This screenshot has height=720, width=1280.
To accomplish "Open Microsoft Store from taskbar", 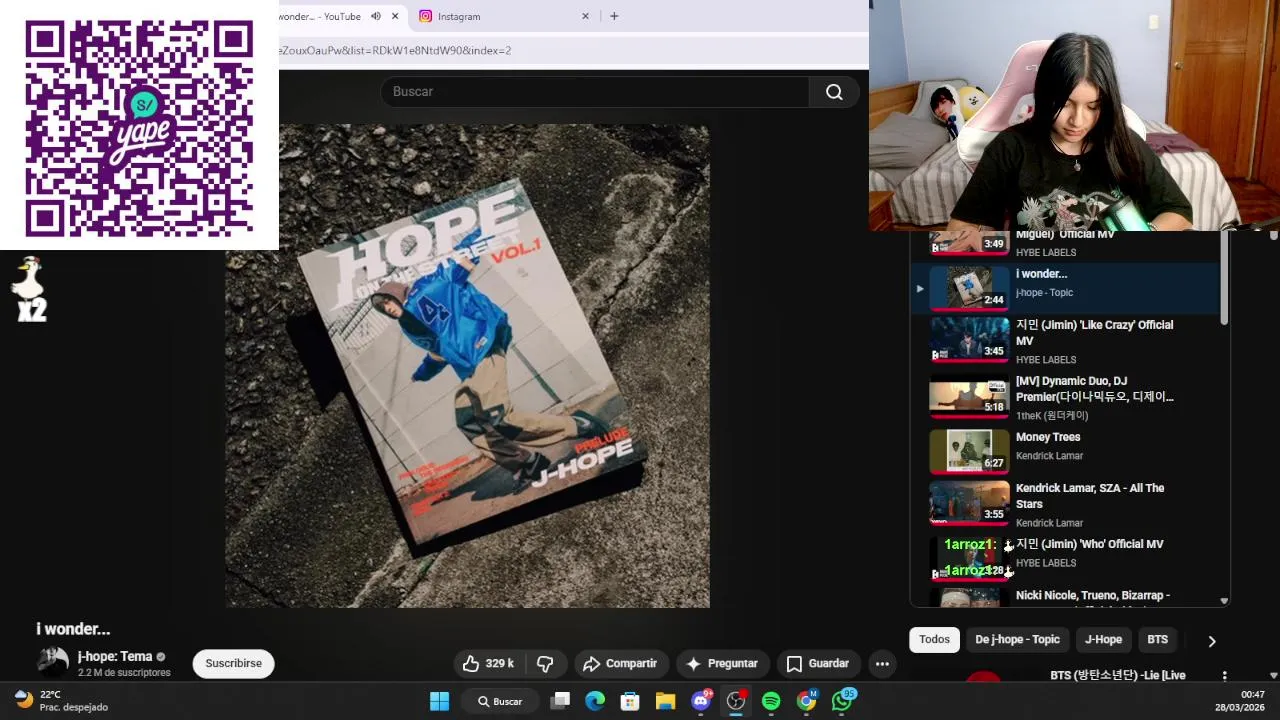I will (x=630, y=701).
